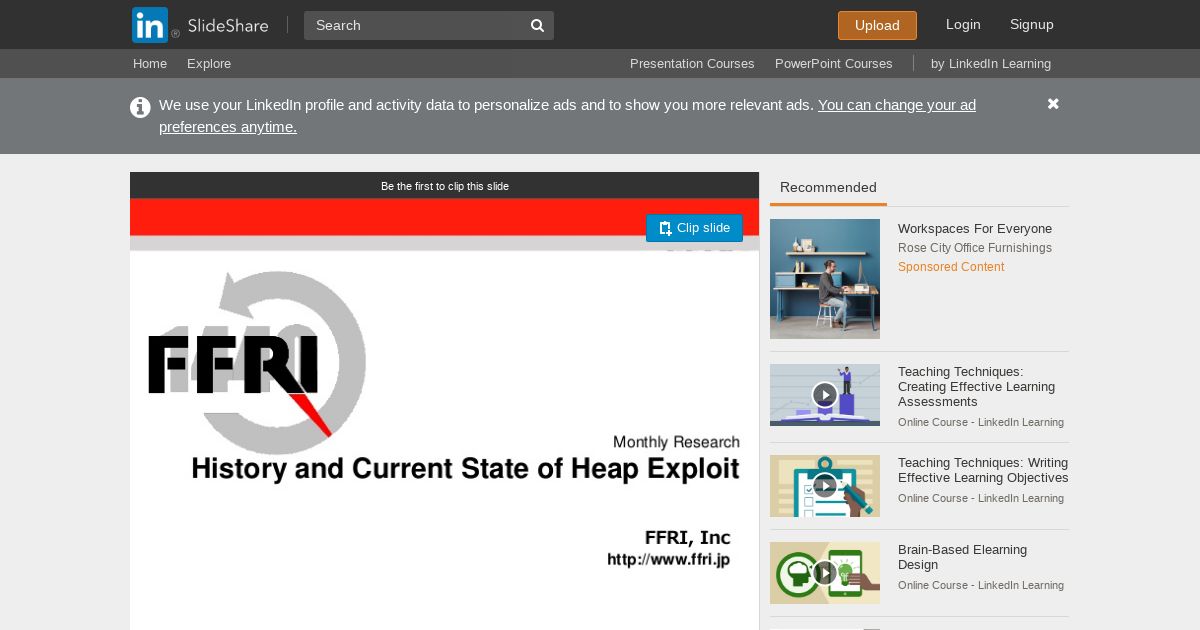Open Workspaces For Everyone title link
The width and height of the screenshot is (1200, 630).
pyautogui.click(x=975, y=228)
